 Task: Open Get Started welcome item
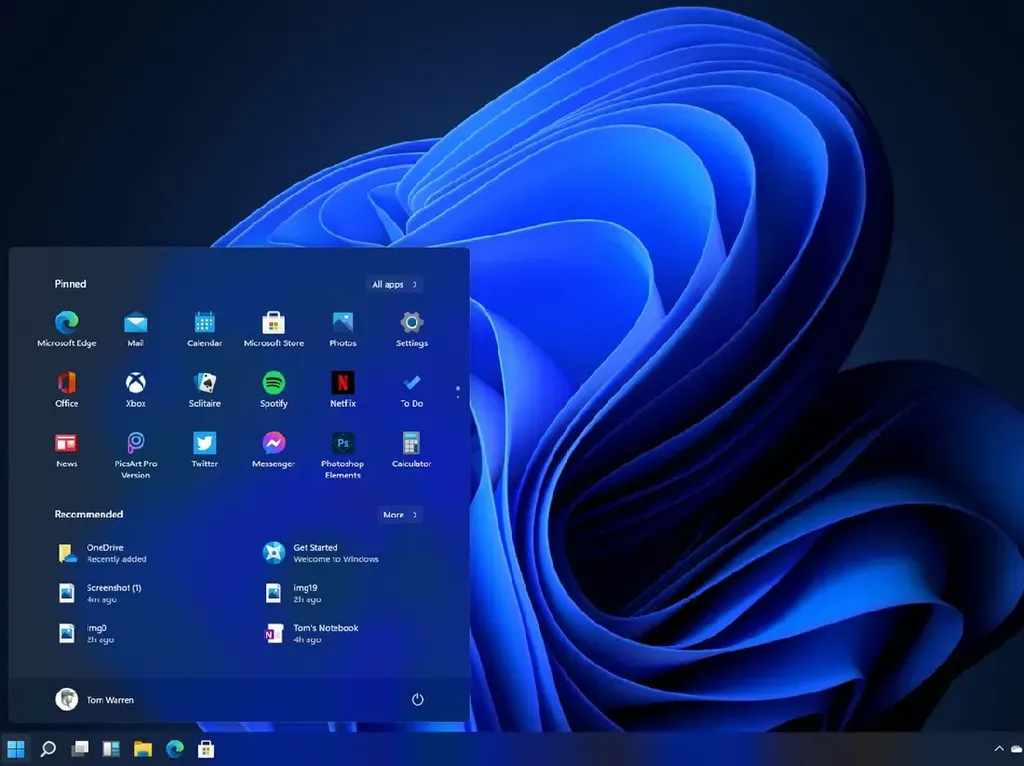(321, 553)
